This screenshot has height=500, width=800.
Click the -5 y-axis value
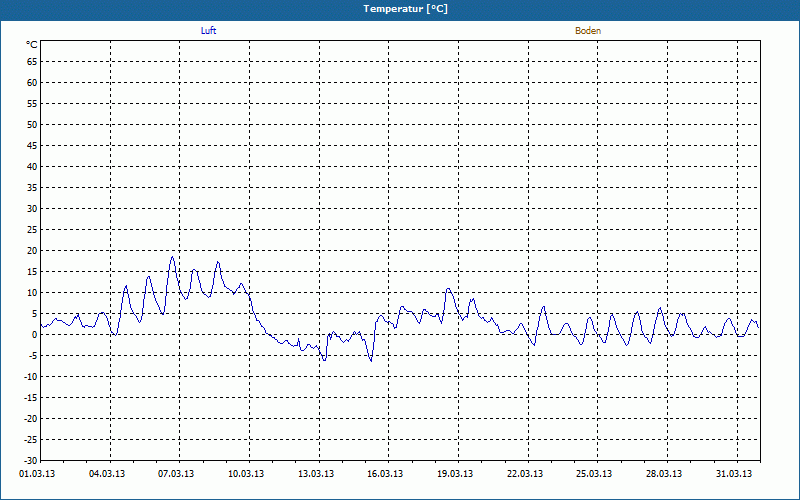[33, 356]
